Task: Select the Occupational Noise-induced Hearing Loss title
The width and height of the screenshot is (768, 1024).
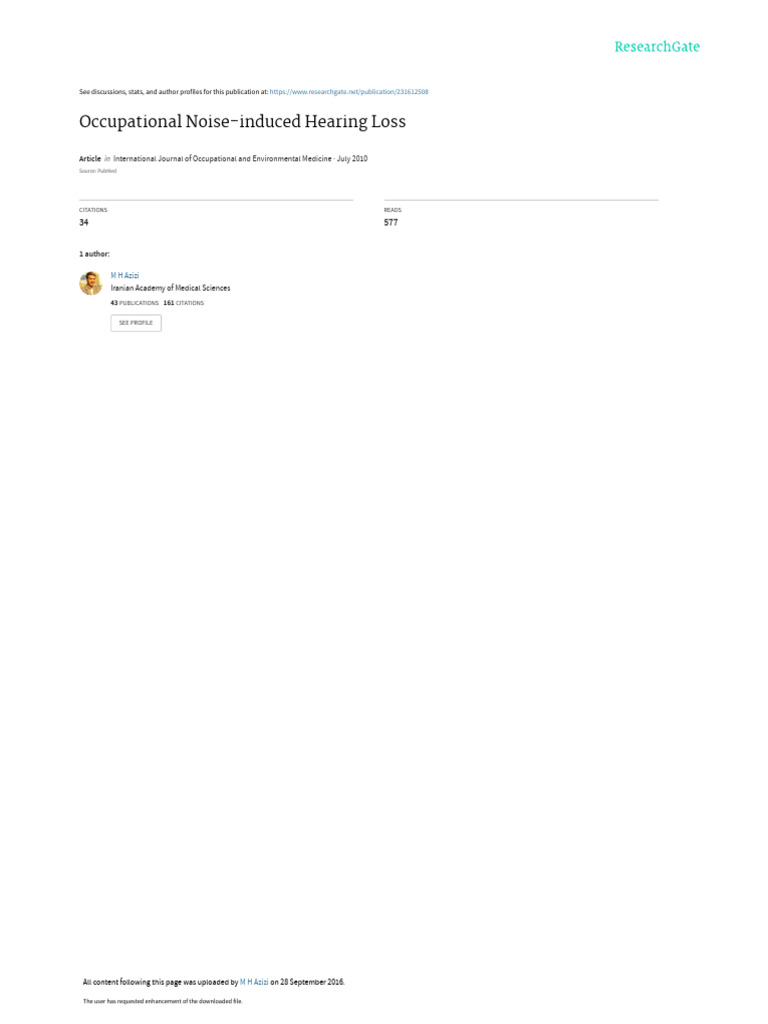Action: point(242,122)
